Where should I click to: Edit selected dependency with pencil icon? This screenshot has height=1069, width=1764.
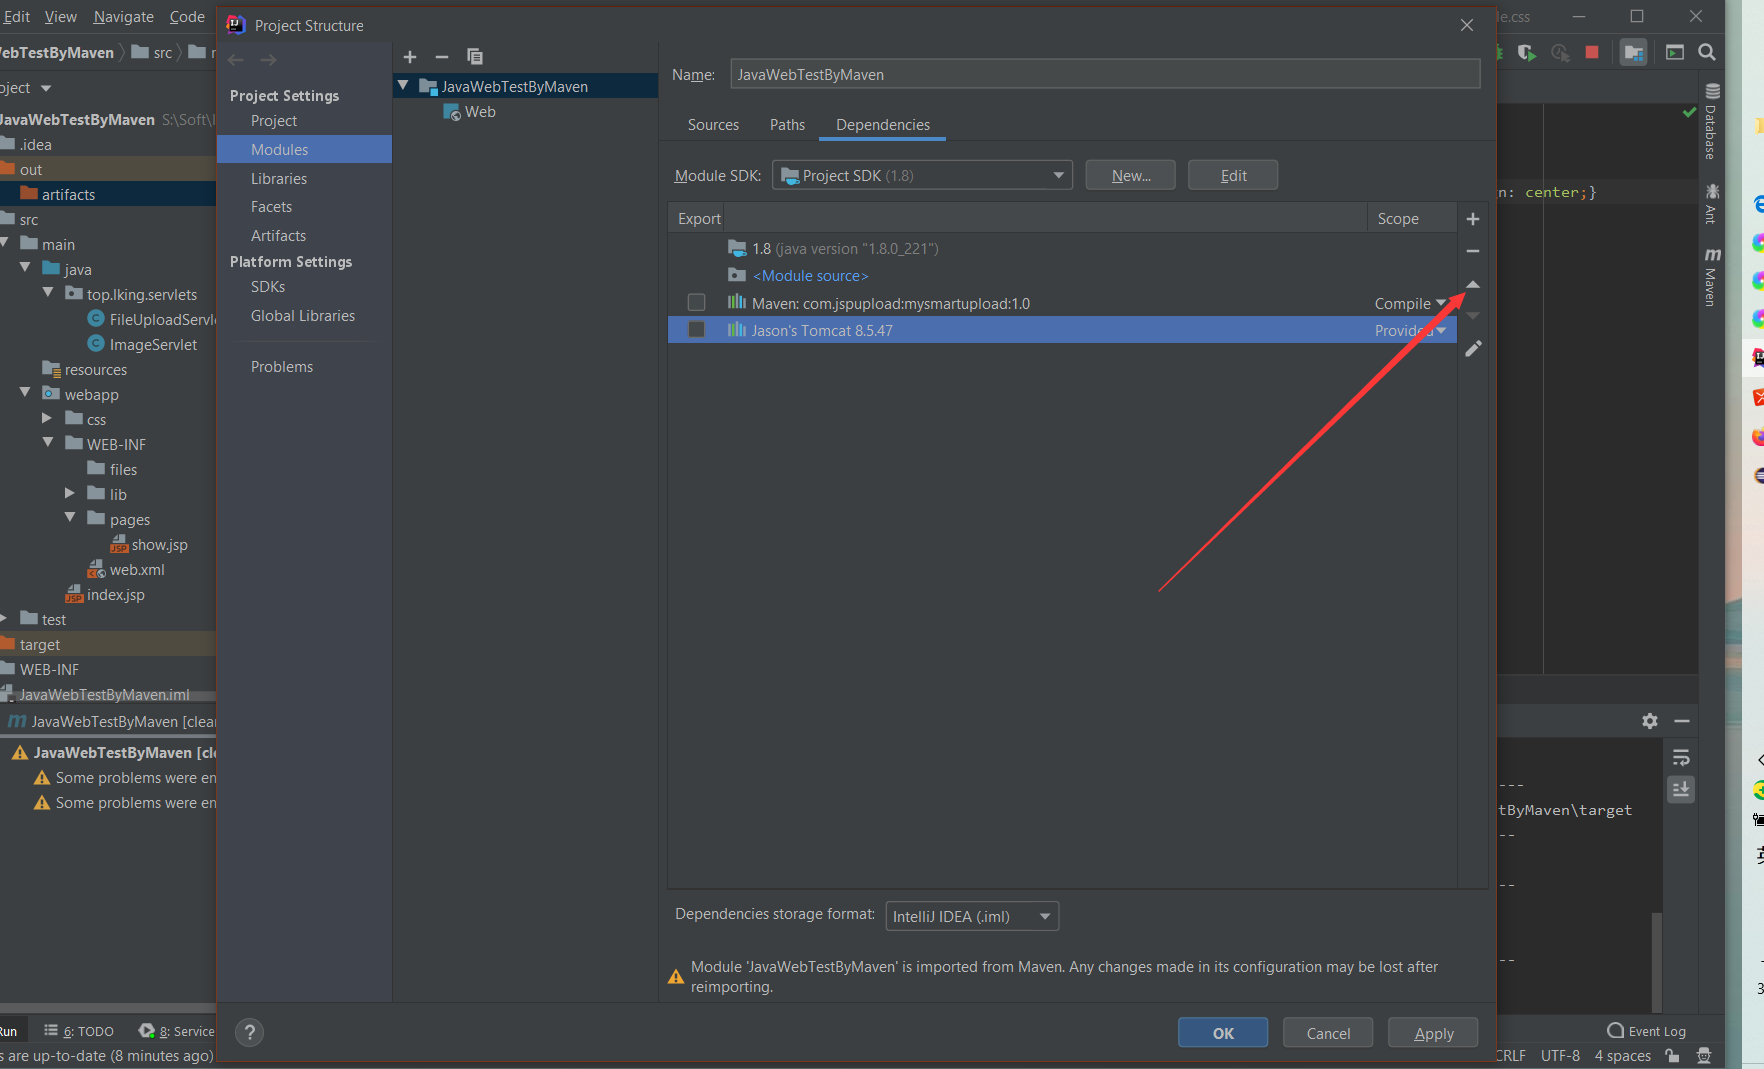(1473, 349)
